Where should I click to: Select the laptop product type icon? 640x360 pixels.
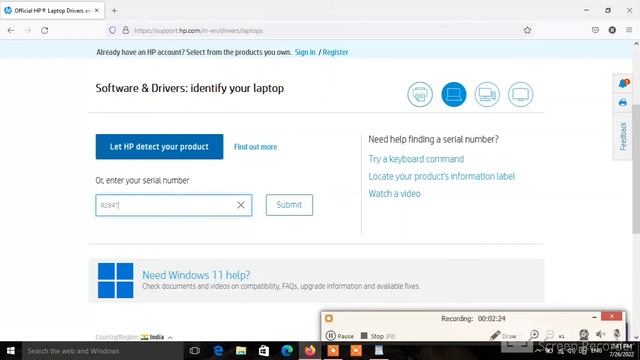(453, 94)
